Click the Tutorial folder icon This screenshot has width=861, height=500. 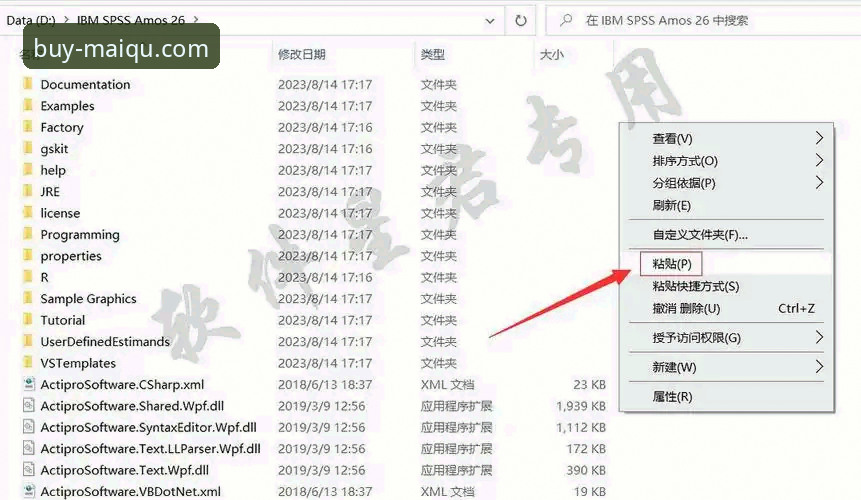(27, 319)
